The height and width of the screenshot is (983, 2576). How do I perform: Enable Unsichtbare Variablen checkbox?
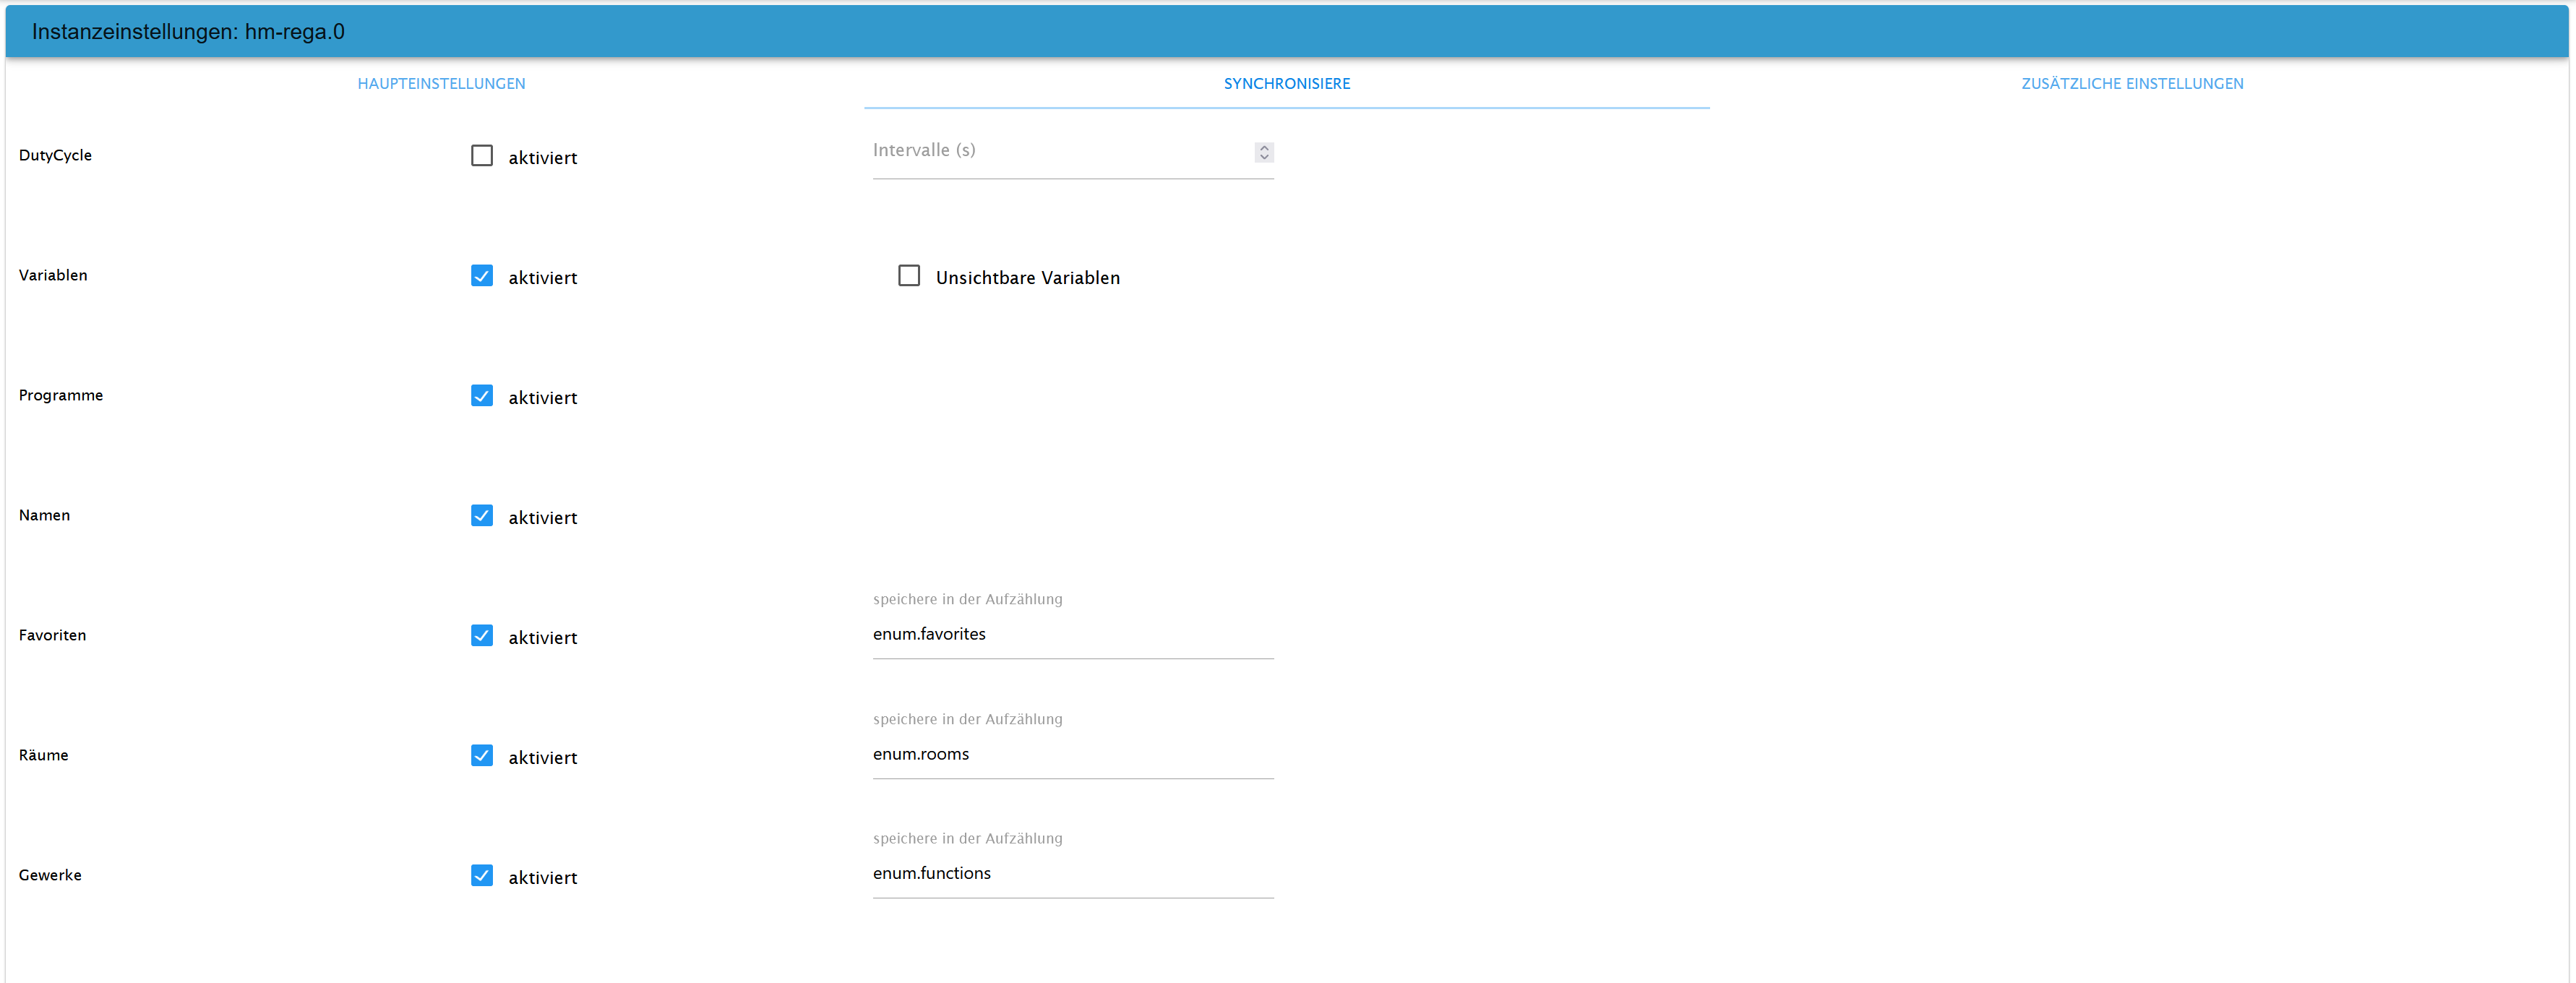(x=908, y=276)
